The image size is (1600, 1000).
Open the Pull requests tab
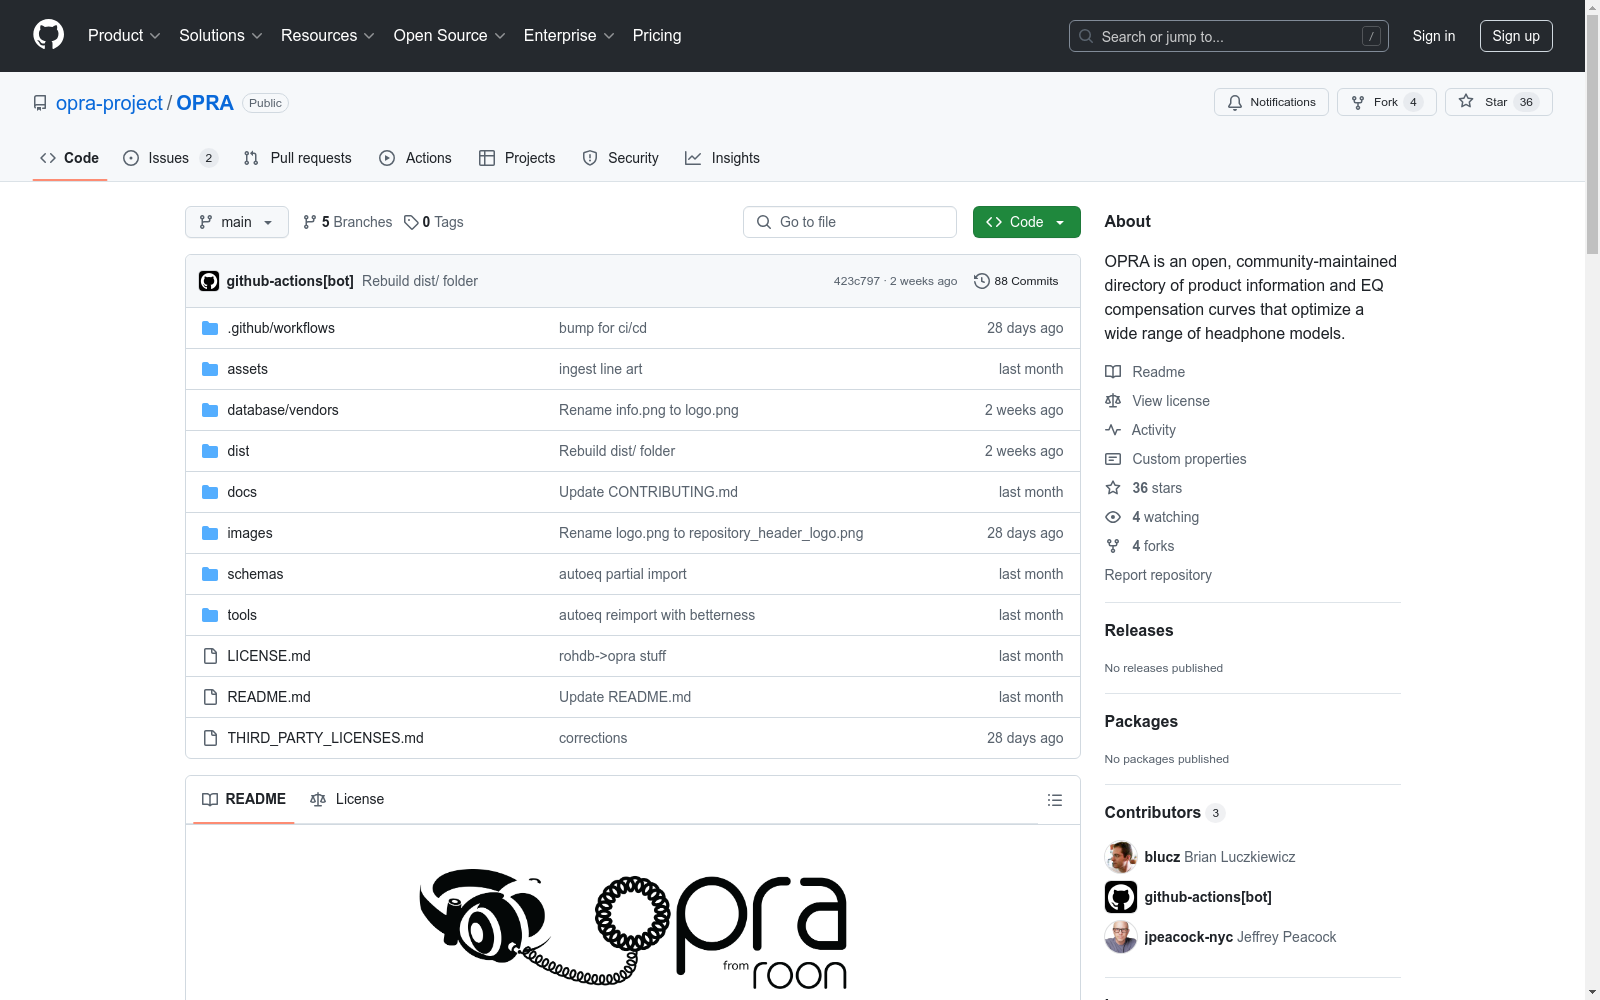(x=298, y=158)
